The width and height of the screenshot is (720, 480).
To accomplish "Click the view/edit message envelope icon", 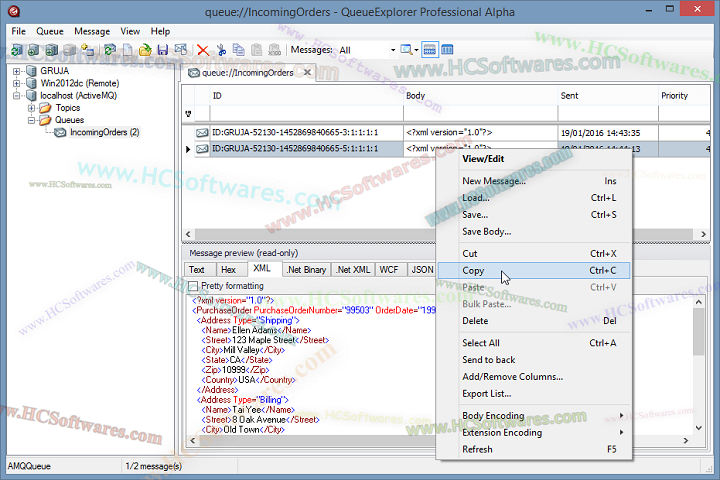I will [x=180, y=50].
